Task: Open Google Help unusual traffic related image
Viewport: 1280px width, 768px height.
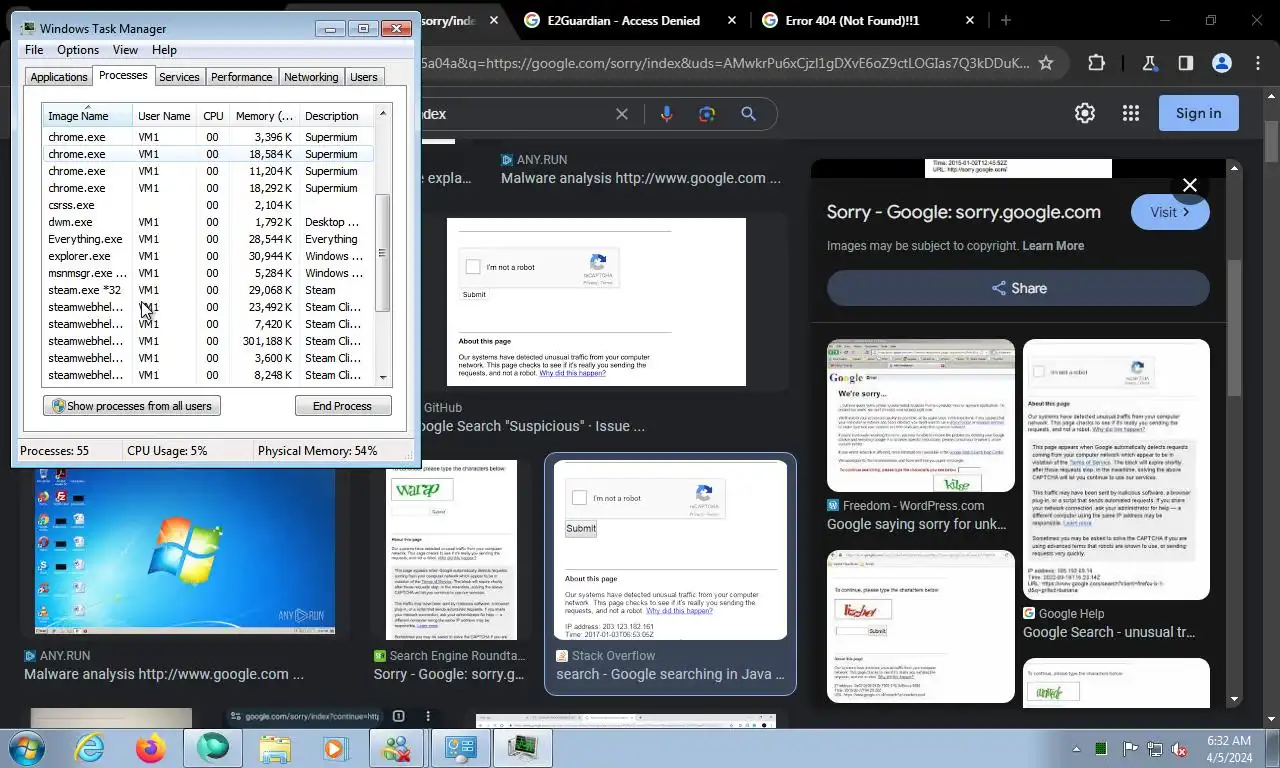Action: (x=1116, y=469)
